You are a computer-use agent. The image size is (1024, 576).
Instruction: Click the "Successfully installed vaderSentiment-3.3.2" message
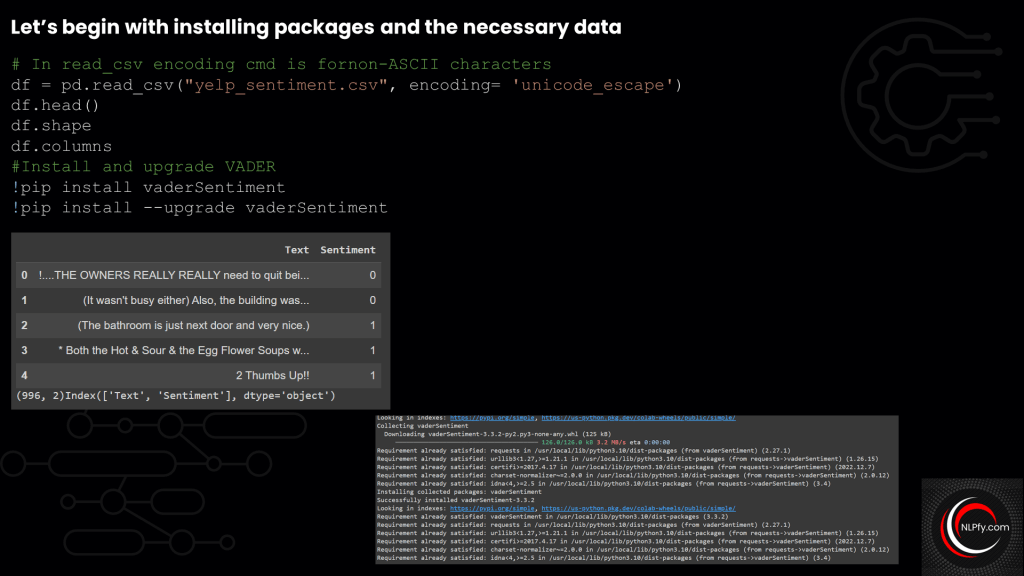(x=446, y=500)
